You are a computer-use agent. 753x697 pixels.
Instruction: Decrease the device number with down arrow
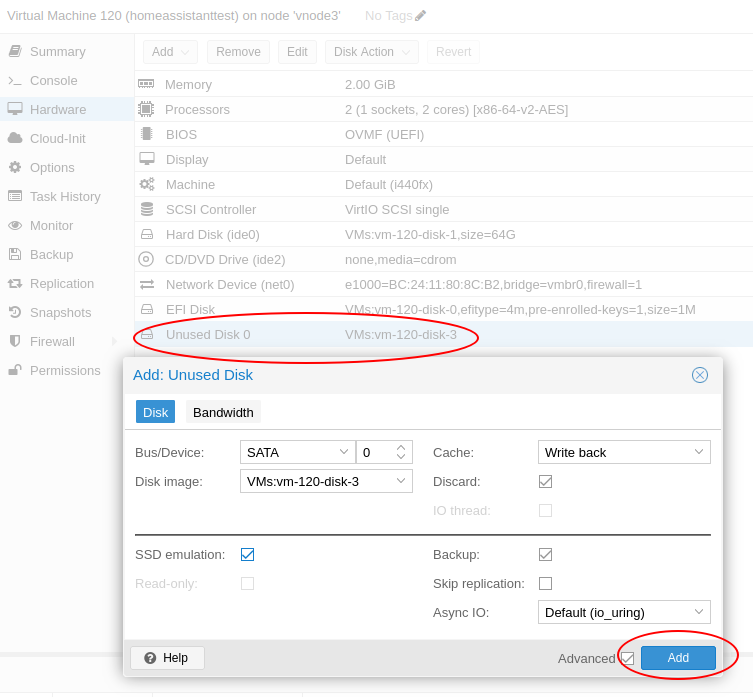tap(401, 457)
